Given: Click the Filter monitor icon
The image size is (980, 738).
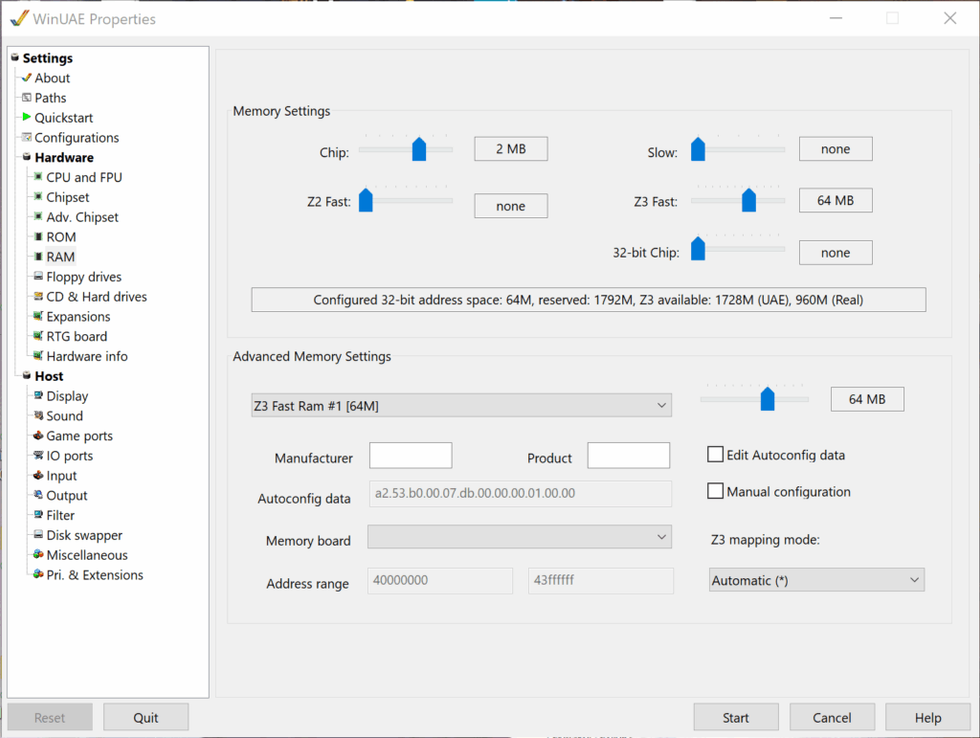Looking at the screenshot, I should click(38, 515).
